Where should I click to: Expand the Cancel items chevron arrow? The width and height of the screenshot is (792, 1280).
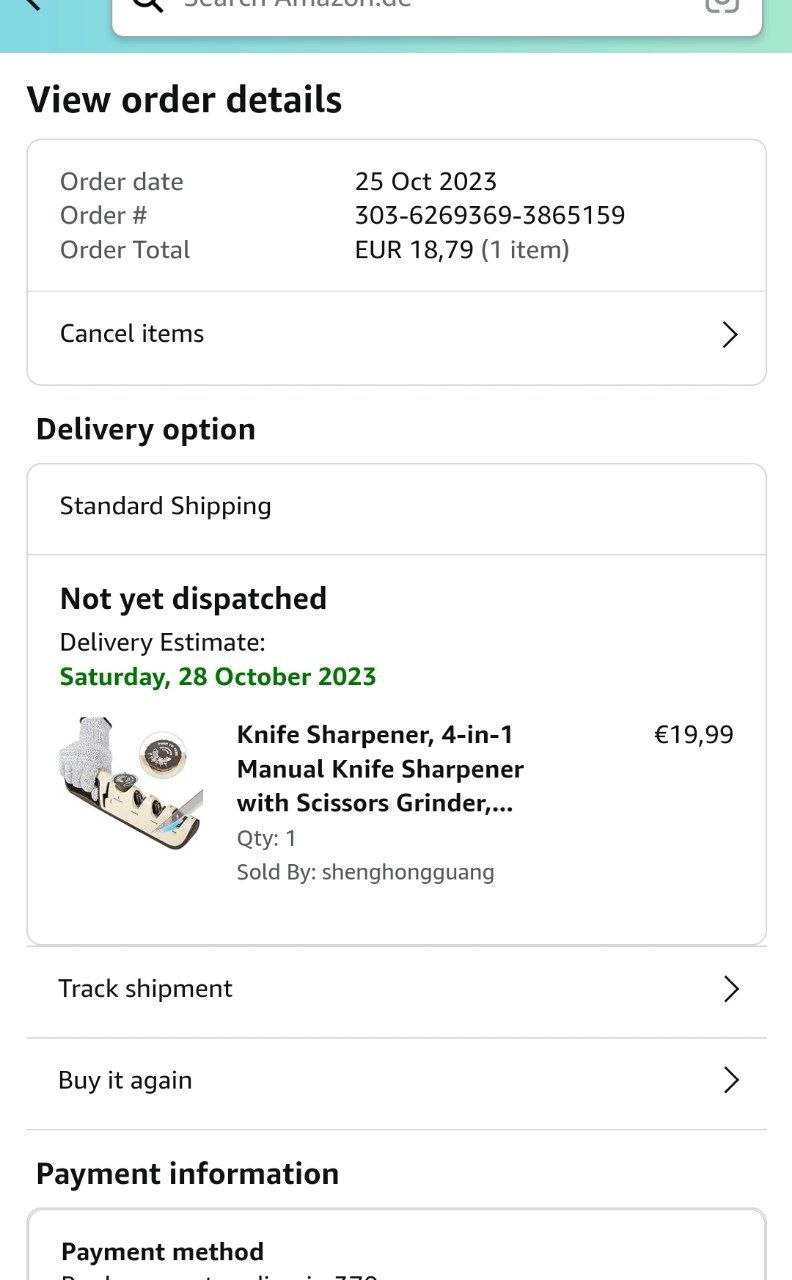pyautogui.click(x=730, y=335)
